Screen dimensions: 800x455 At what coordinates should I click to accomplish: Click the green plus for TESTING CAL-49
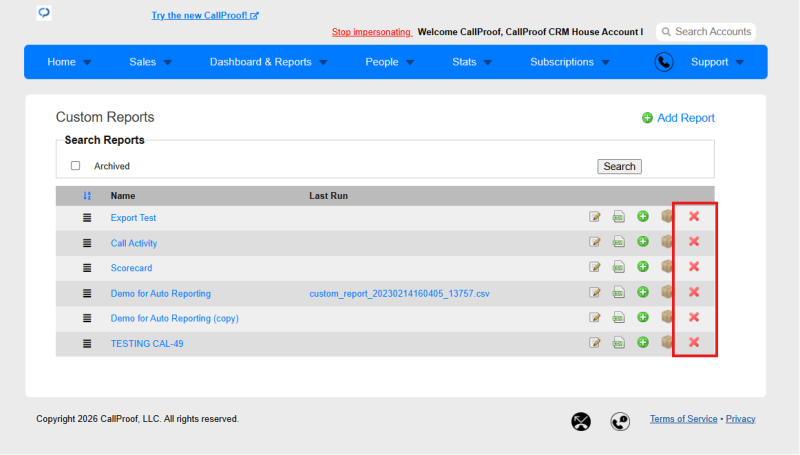pos(643,342)
